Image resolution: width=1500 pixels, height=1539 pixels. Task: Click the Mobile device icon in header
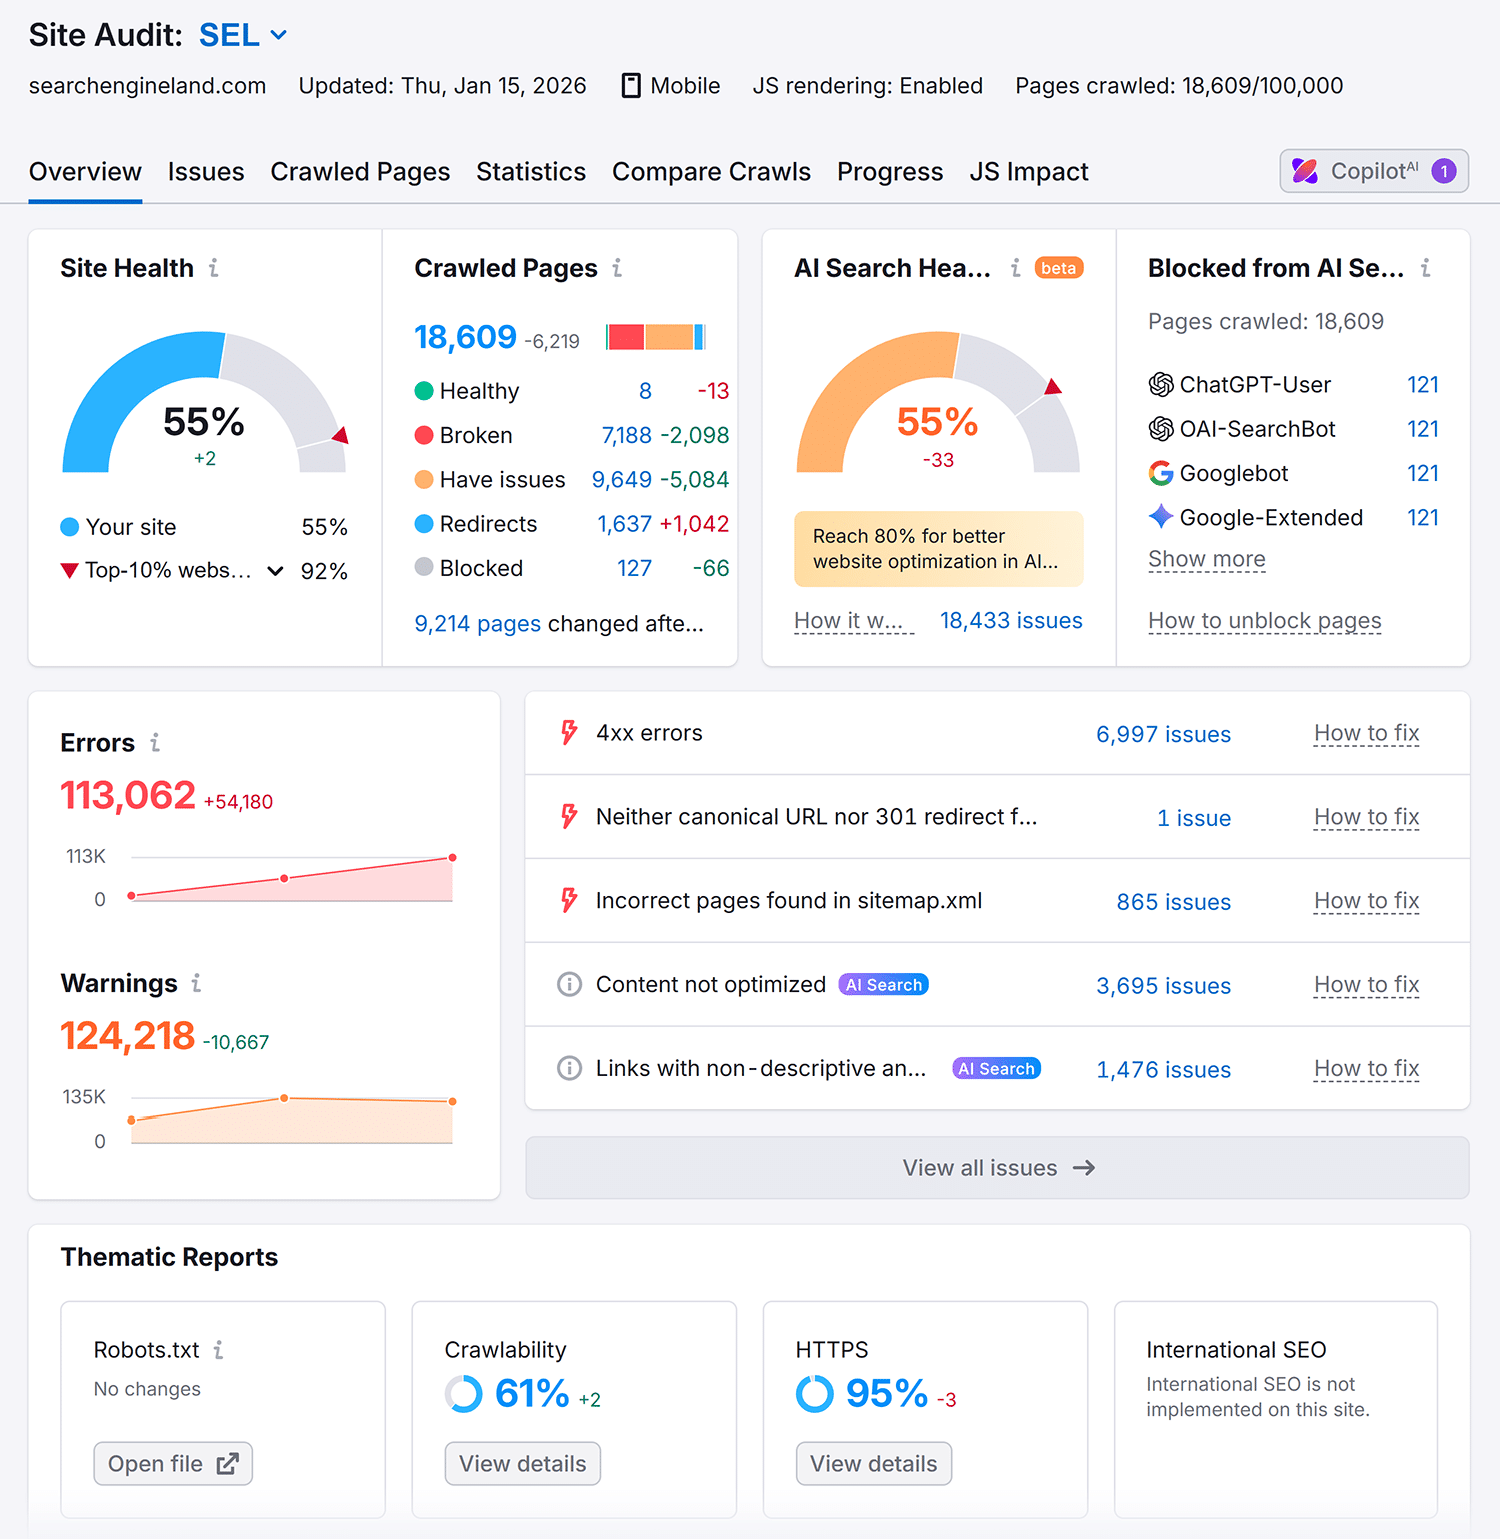point(631,86)
